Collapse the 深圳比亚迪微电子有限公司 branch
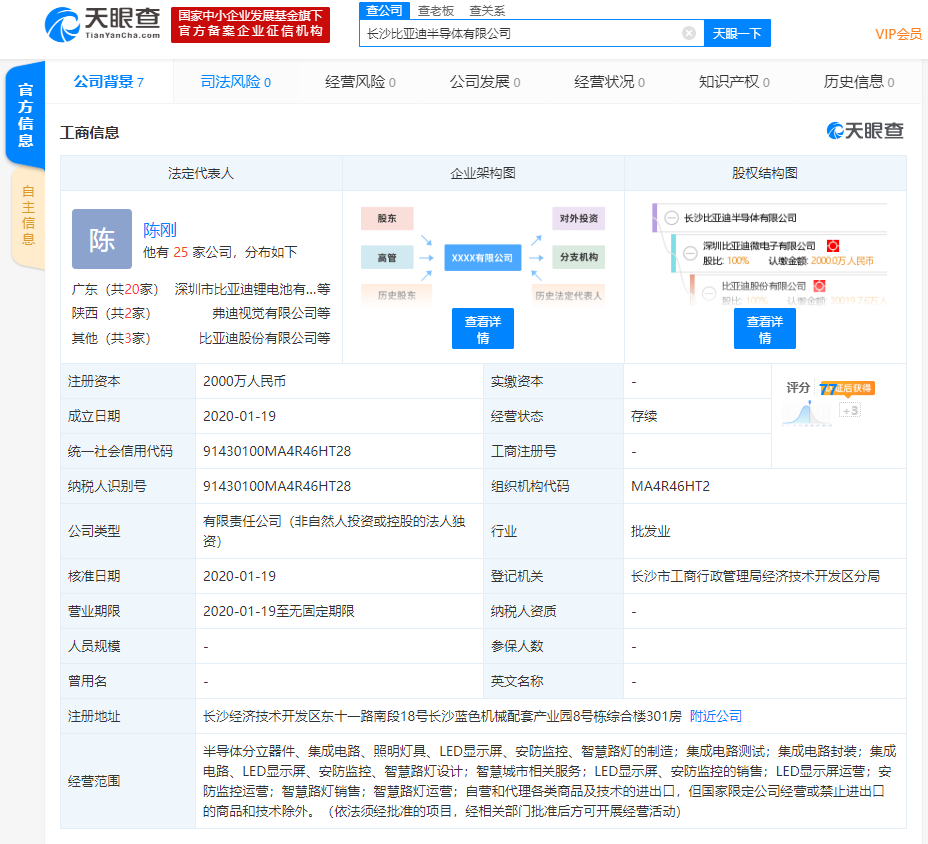928x844 pixels. coord(691,254)
